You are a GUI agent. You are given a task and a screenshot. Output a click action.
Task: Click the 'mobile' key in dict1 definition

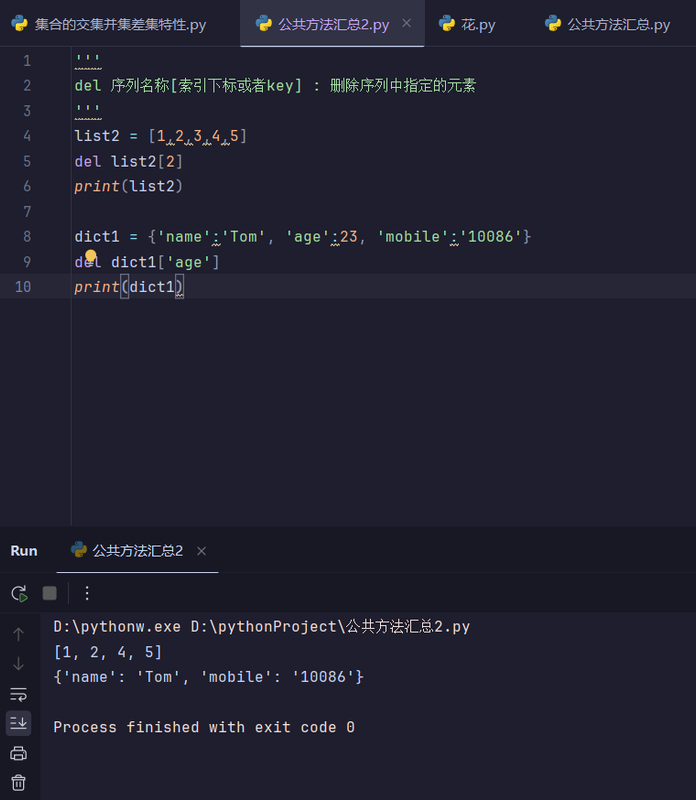[413, 237]
